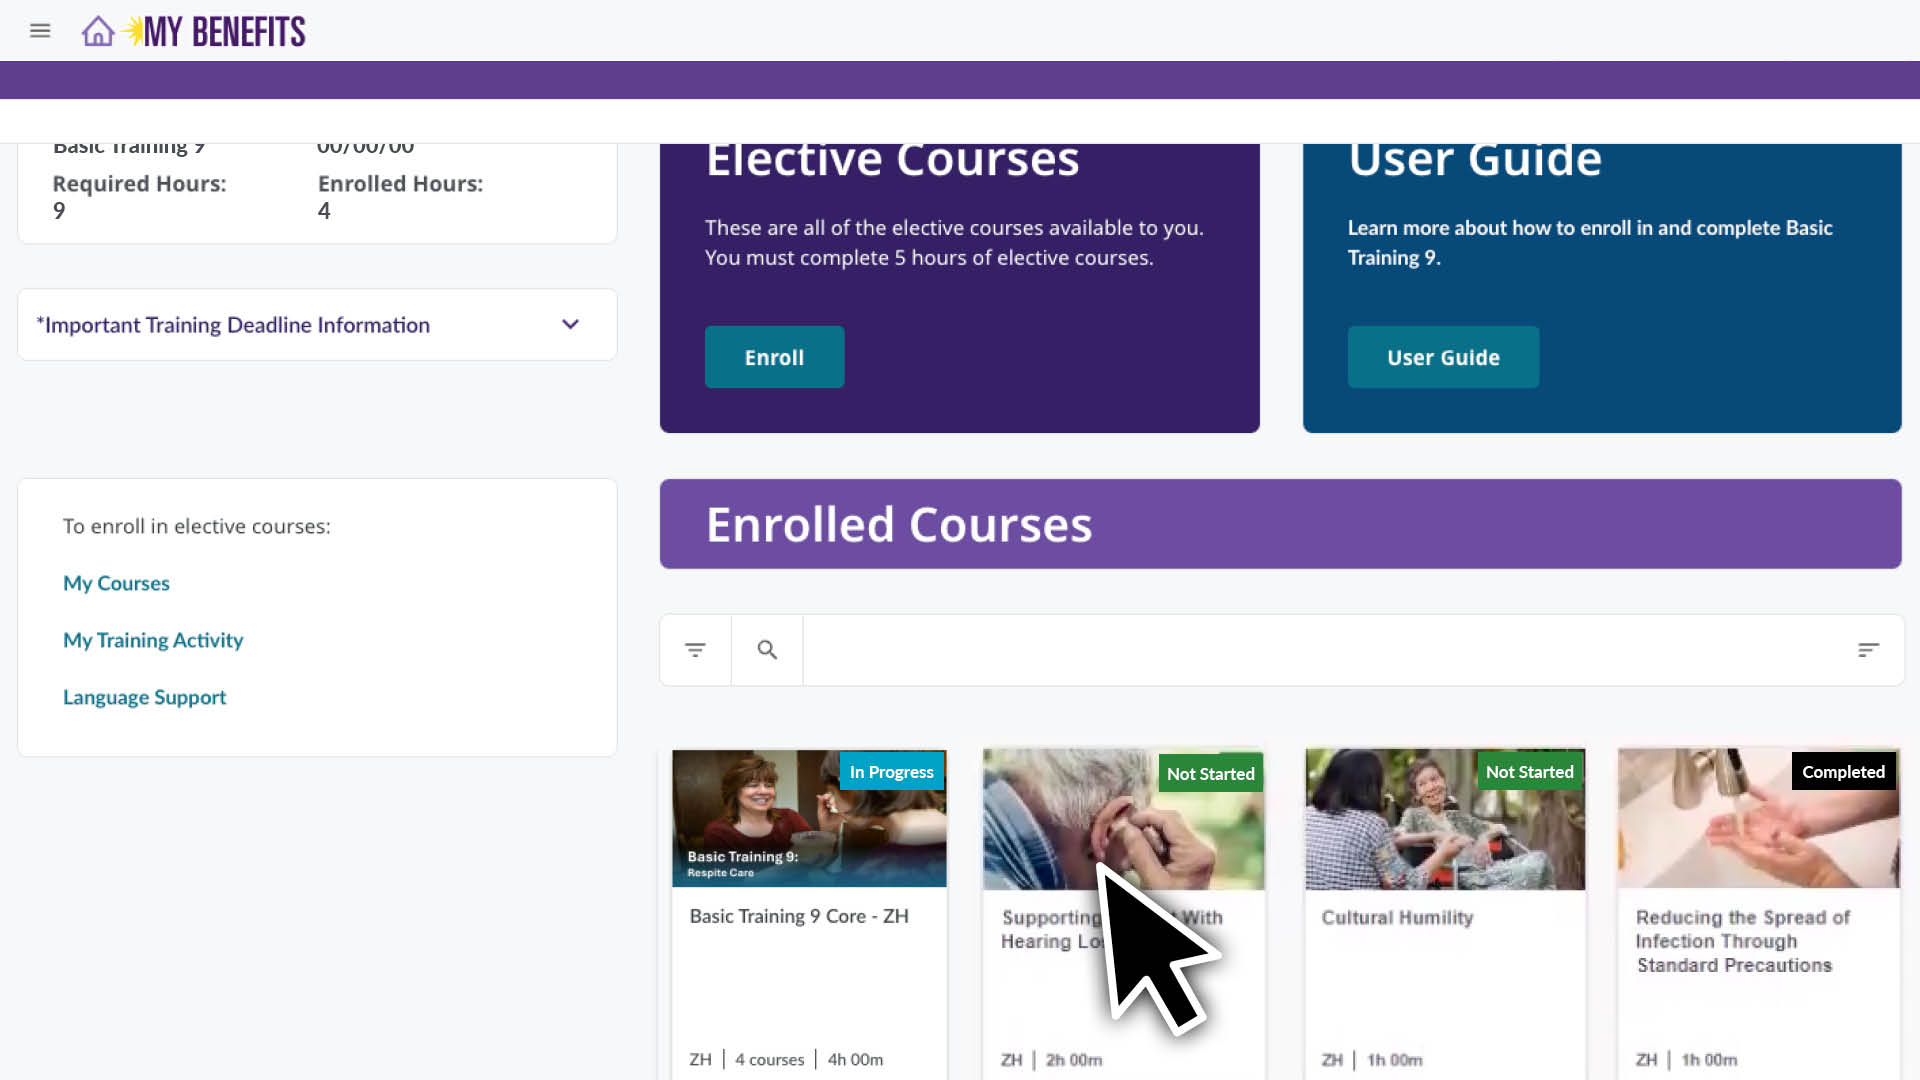Open the sort options icon
This screenshot has width=1920, height=1080.
pos(1868,650)
